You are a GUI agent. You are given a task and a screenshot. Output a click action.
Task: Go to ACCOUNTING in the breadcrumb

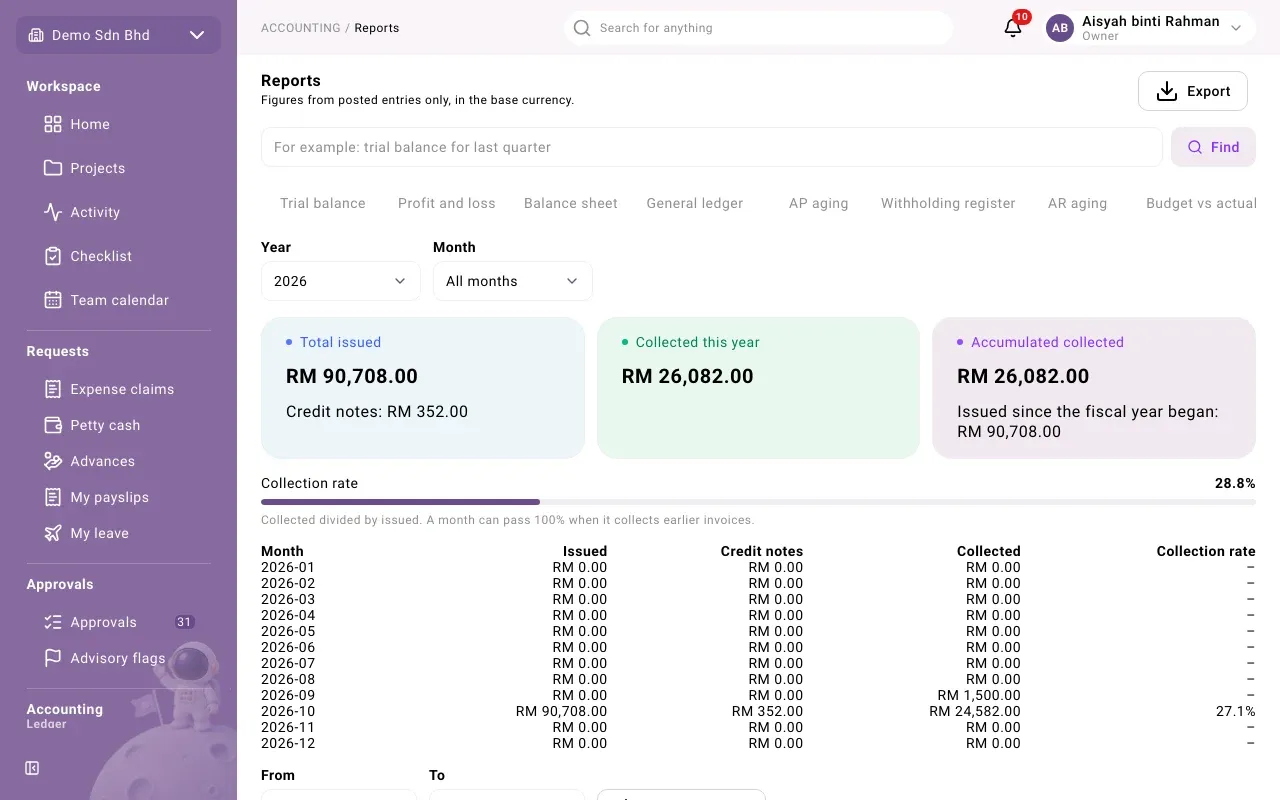coord(301,28)
